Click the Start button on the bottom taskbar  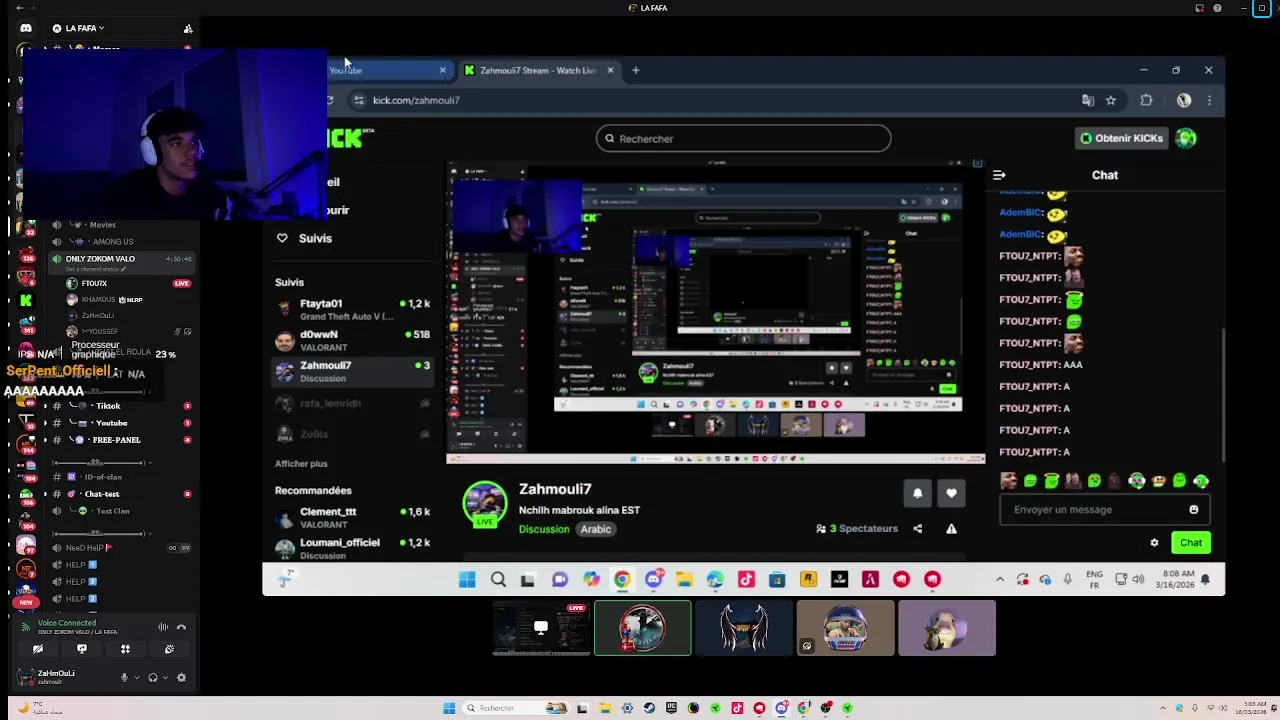pos(449,708)
